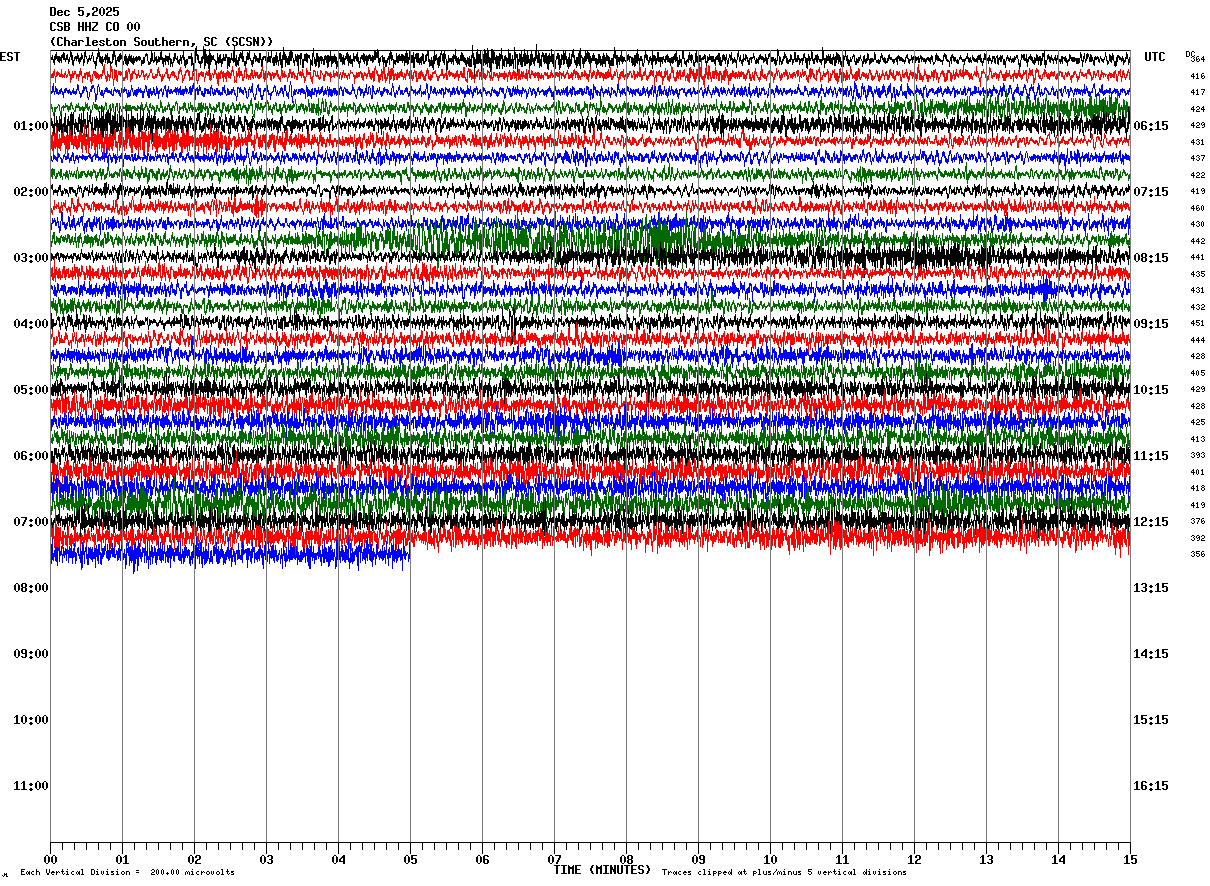Click the 'CSB HHZ CO 00' station code line
1210x886 pixels.
pos(95,27)
